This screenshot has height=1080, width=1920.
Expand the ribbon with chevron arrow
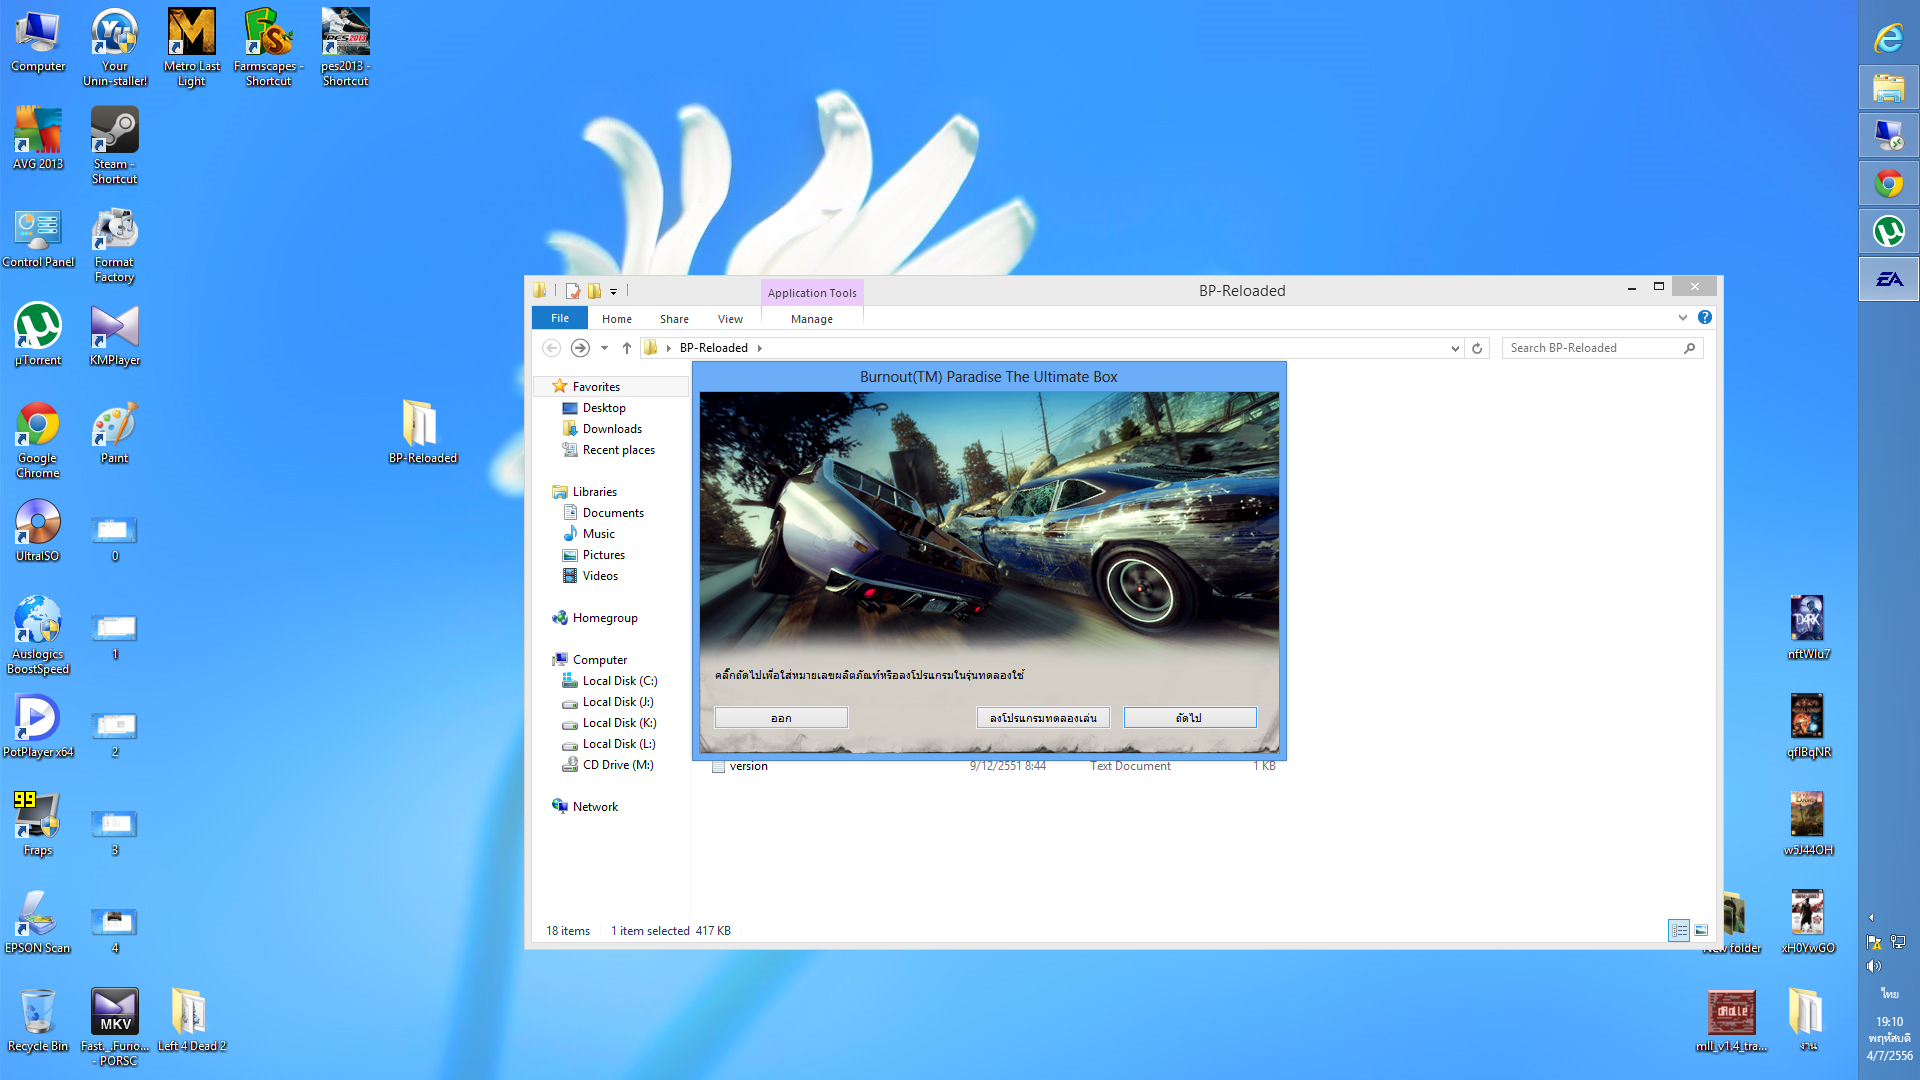coord(1682,317)
